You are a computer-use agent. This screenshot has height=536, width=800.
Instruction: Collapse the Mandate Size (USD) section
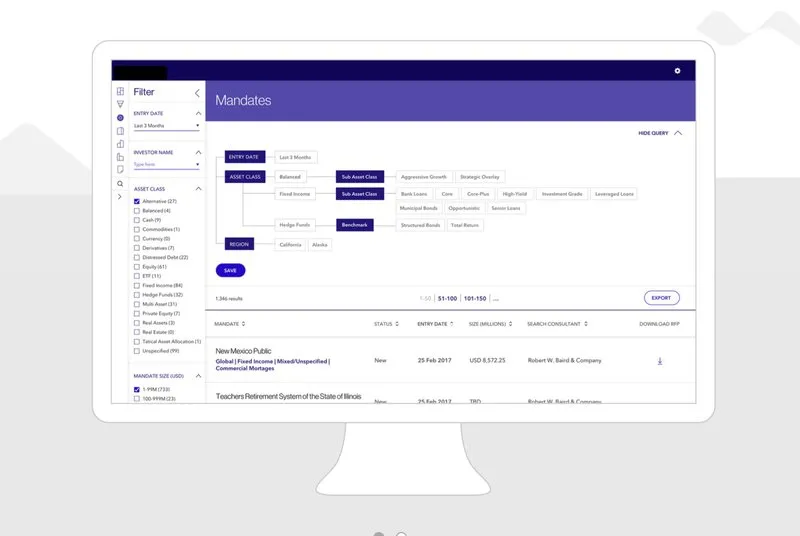pyautogui.click(x=198, y=376)
